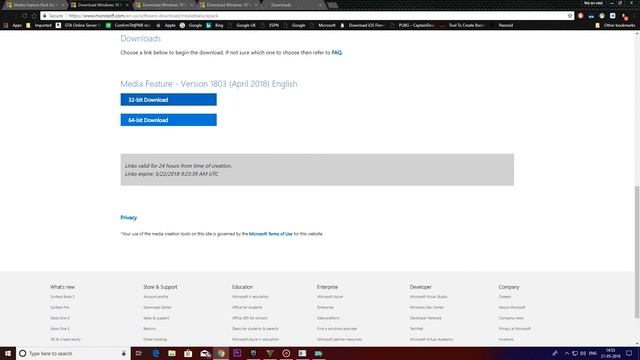Viewport: 640px width, 360px height.
Task: Open the Apps shortcut in bookmarks bar
Action: pos(12,25)
